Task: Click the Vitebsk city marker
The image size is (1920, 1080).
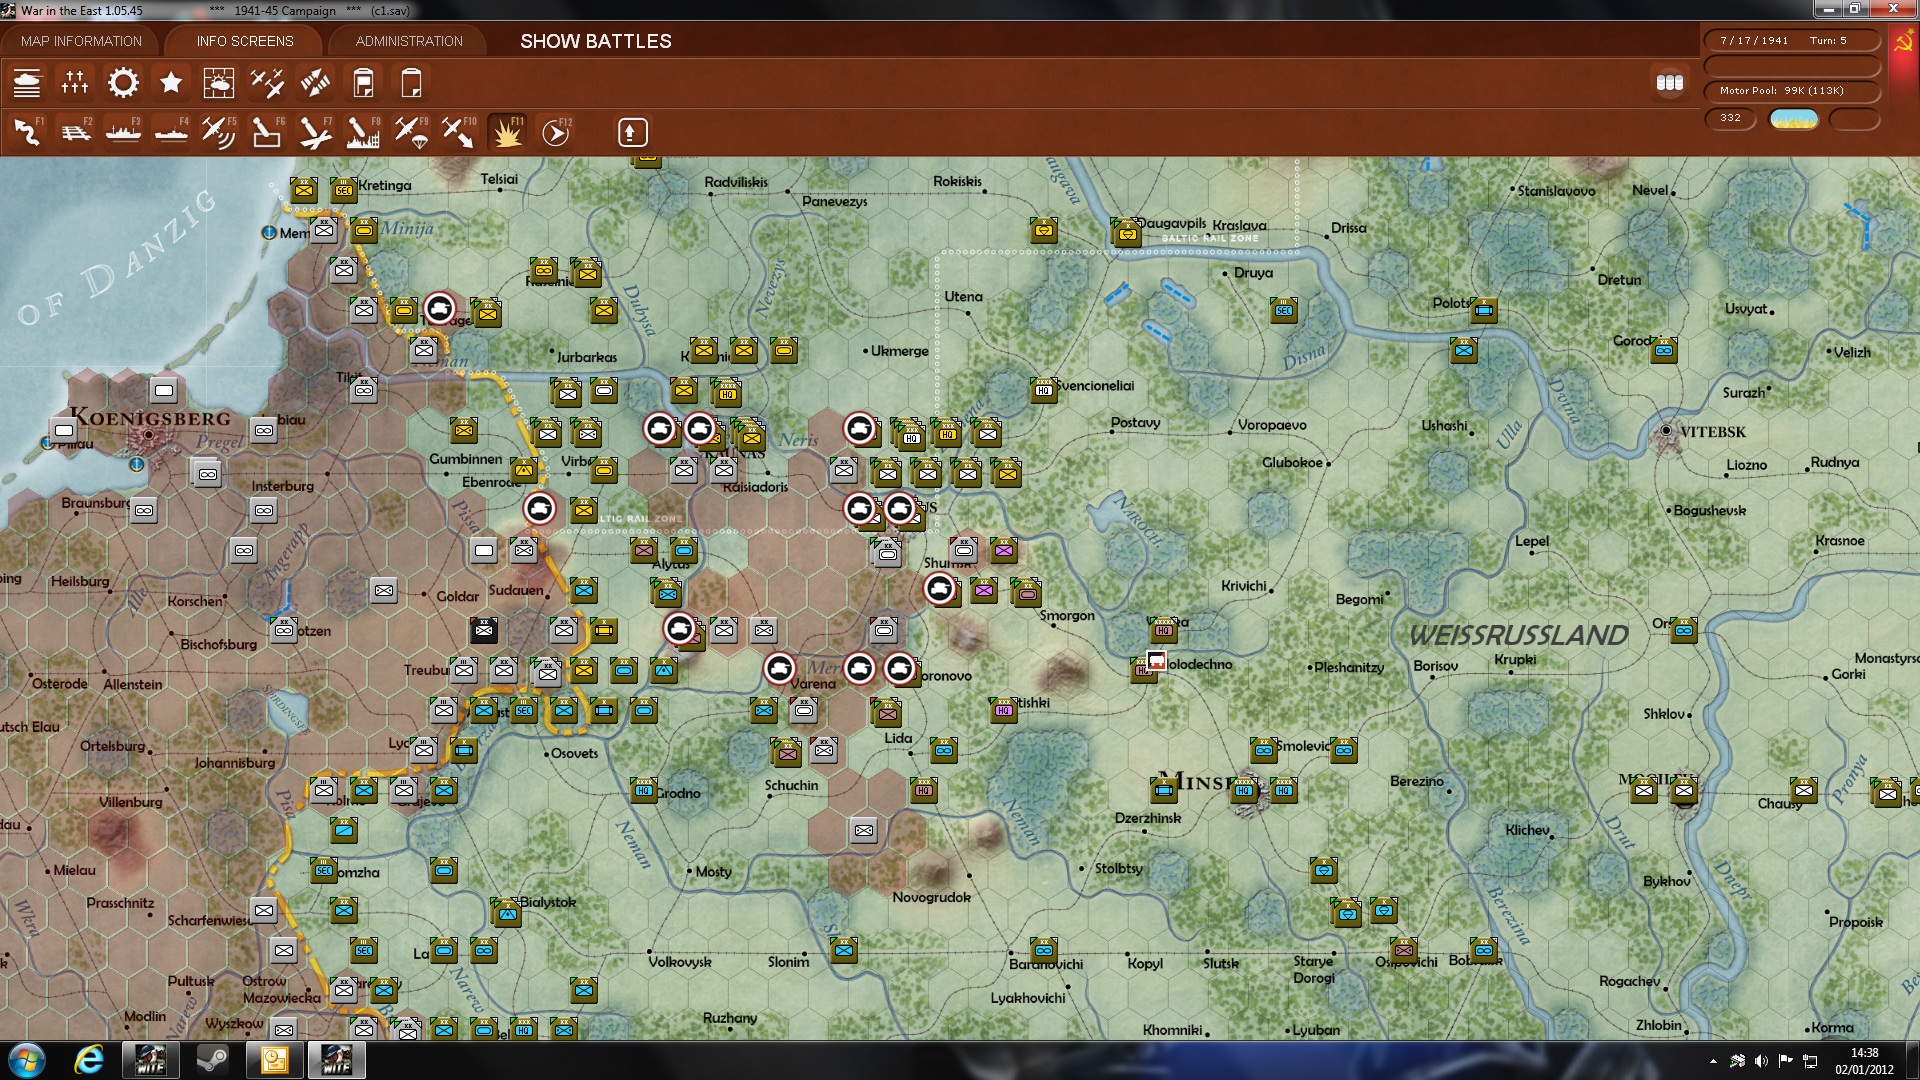Action: click(x=1666, y=431)
